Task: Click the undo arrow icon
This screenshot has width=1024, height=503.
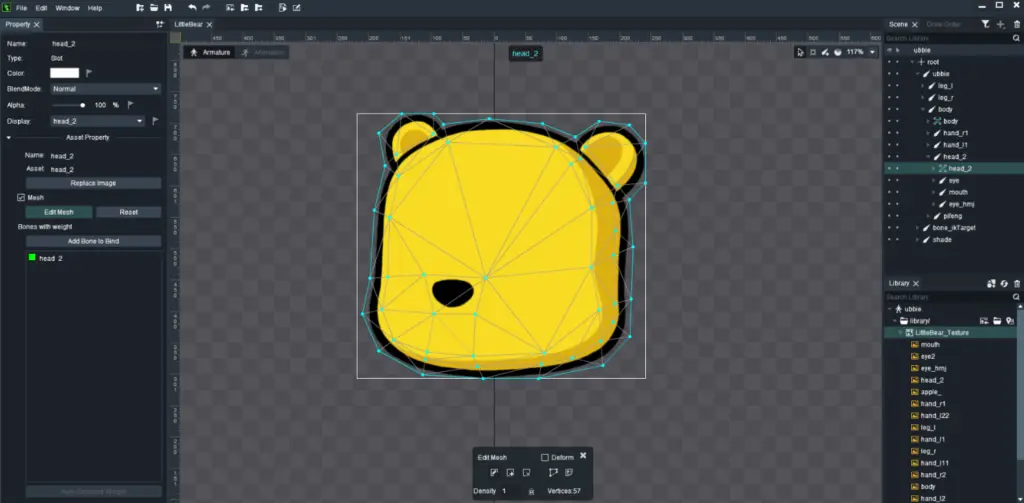Action: (x=192, y=8)
